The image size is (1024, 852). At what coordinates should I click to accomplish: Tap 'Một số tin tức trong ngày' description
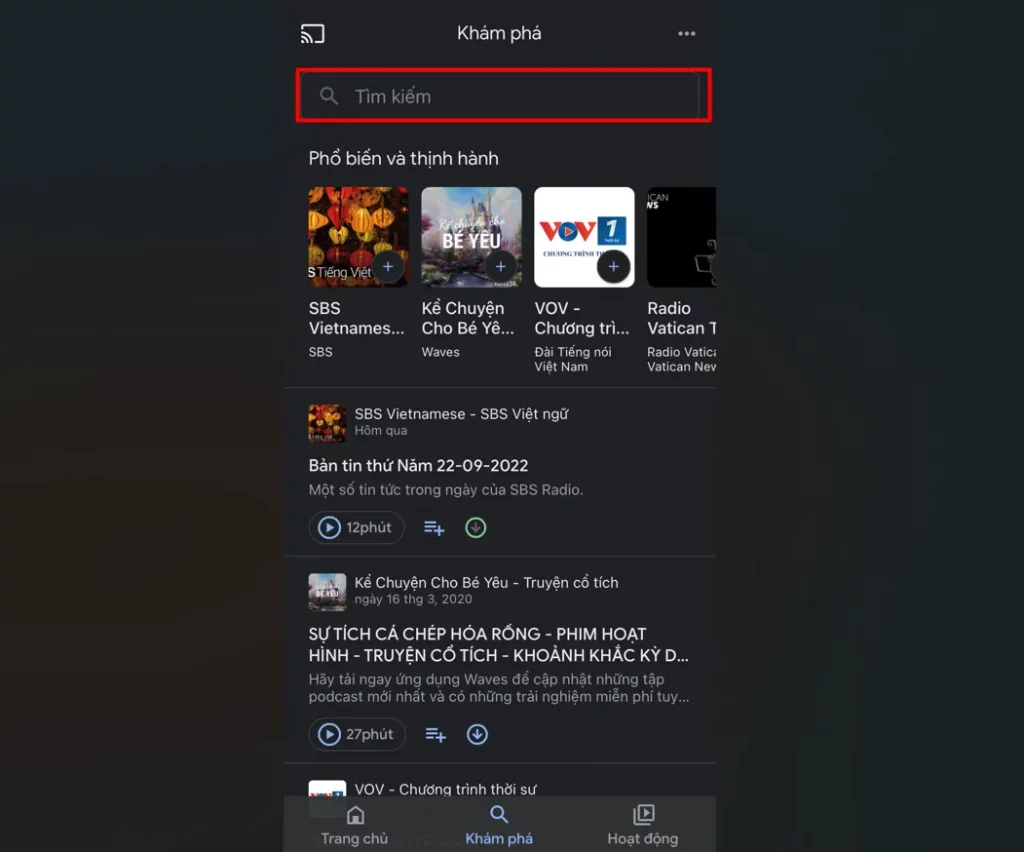pos(445,490)
